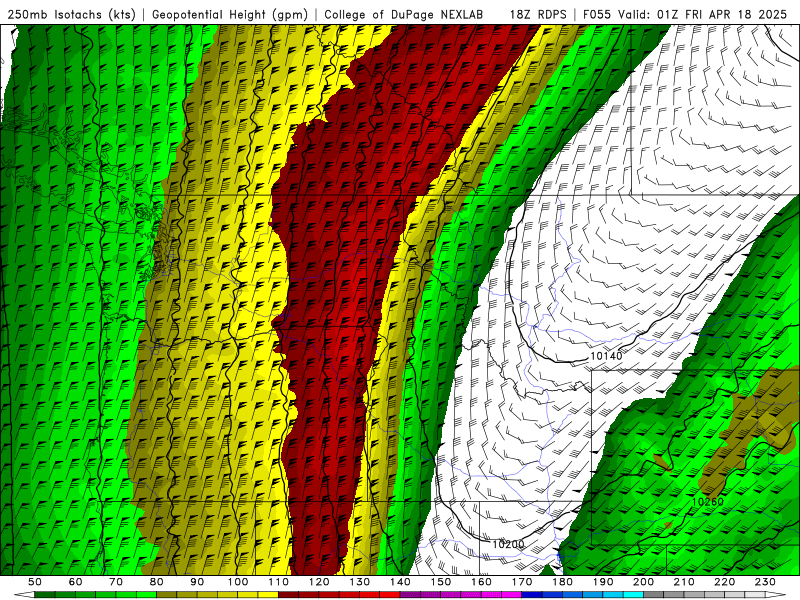Click the '18Z RDPS' model run label
Image resolution: width=800 pixels, height=600 pixels.
(x=538, y=15)
